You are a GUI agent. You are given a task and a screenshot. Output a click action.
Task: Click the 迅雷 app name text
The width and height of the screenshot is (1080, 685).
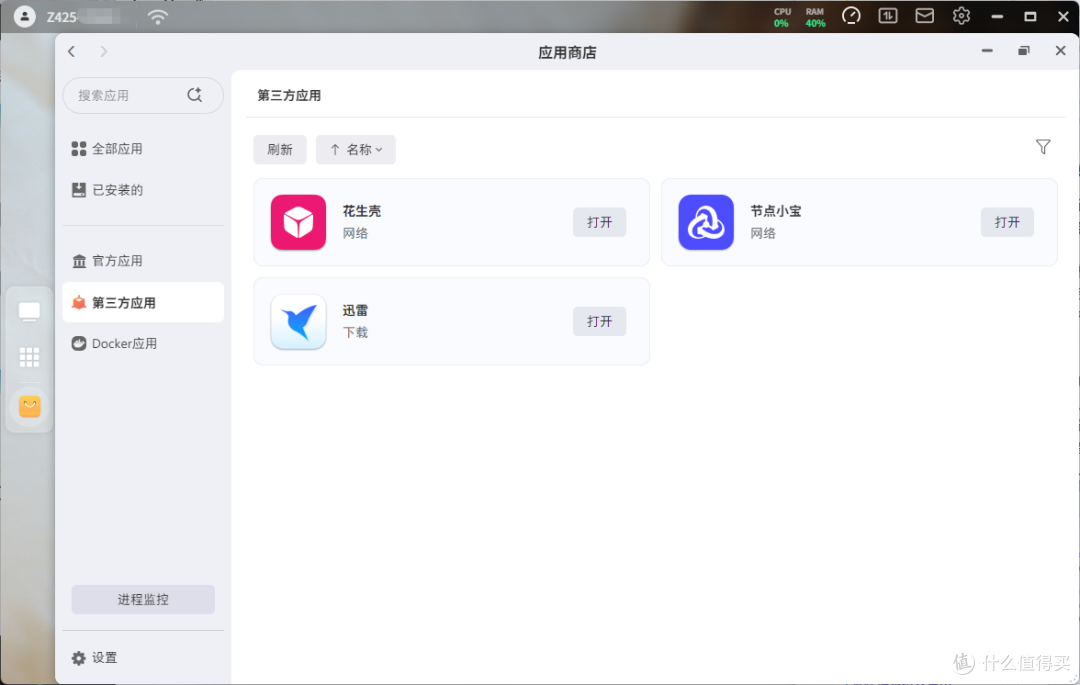click(x=355, y=310)
